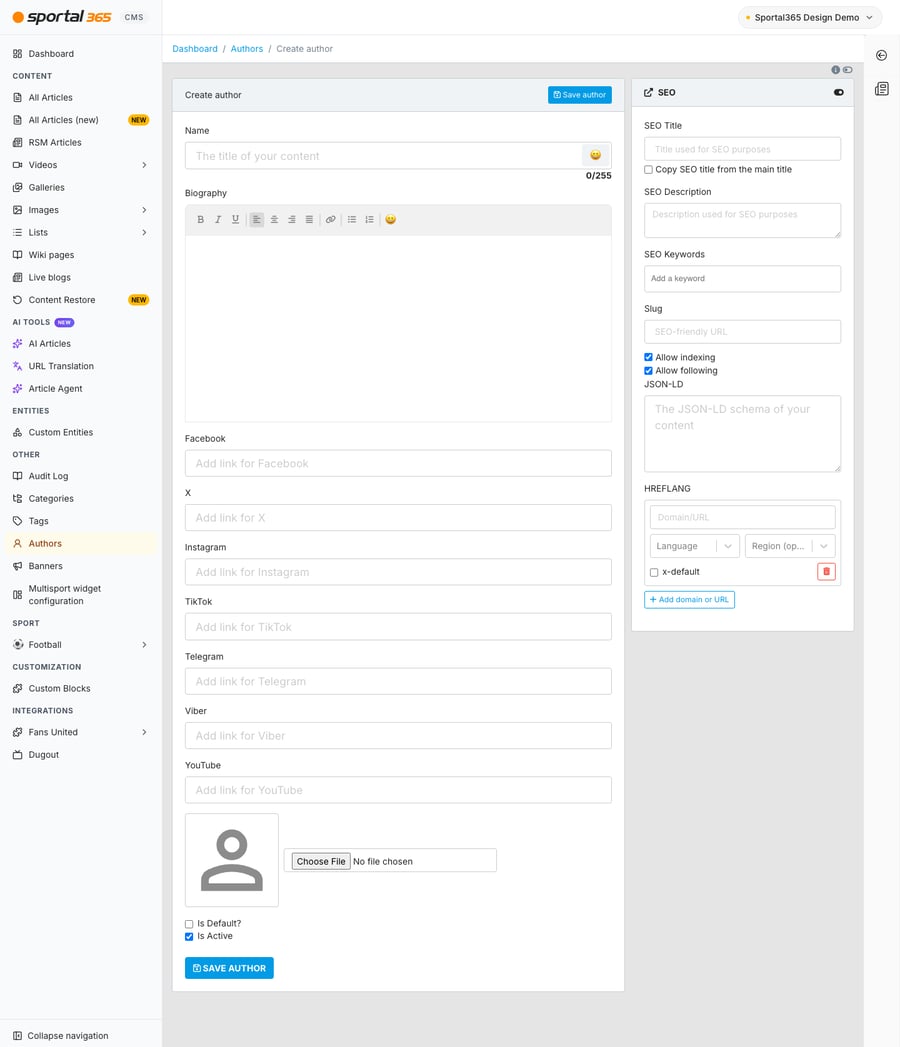Insert a link in Biography editor

point(330,220)
